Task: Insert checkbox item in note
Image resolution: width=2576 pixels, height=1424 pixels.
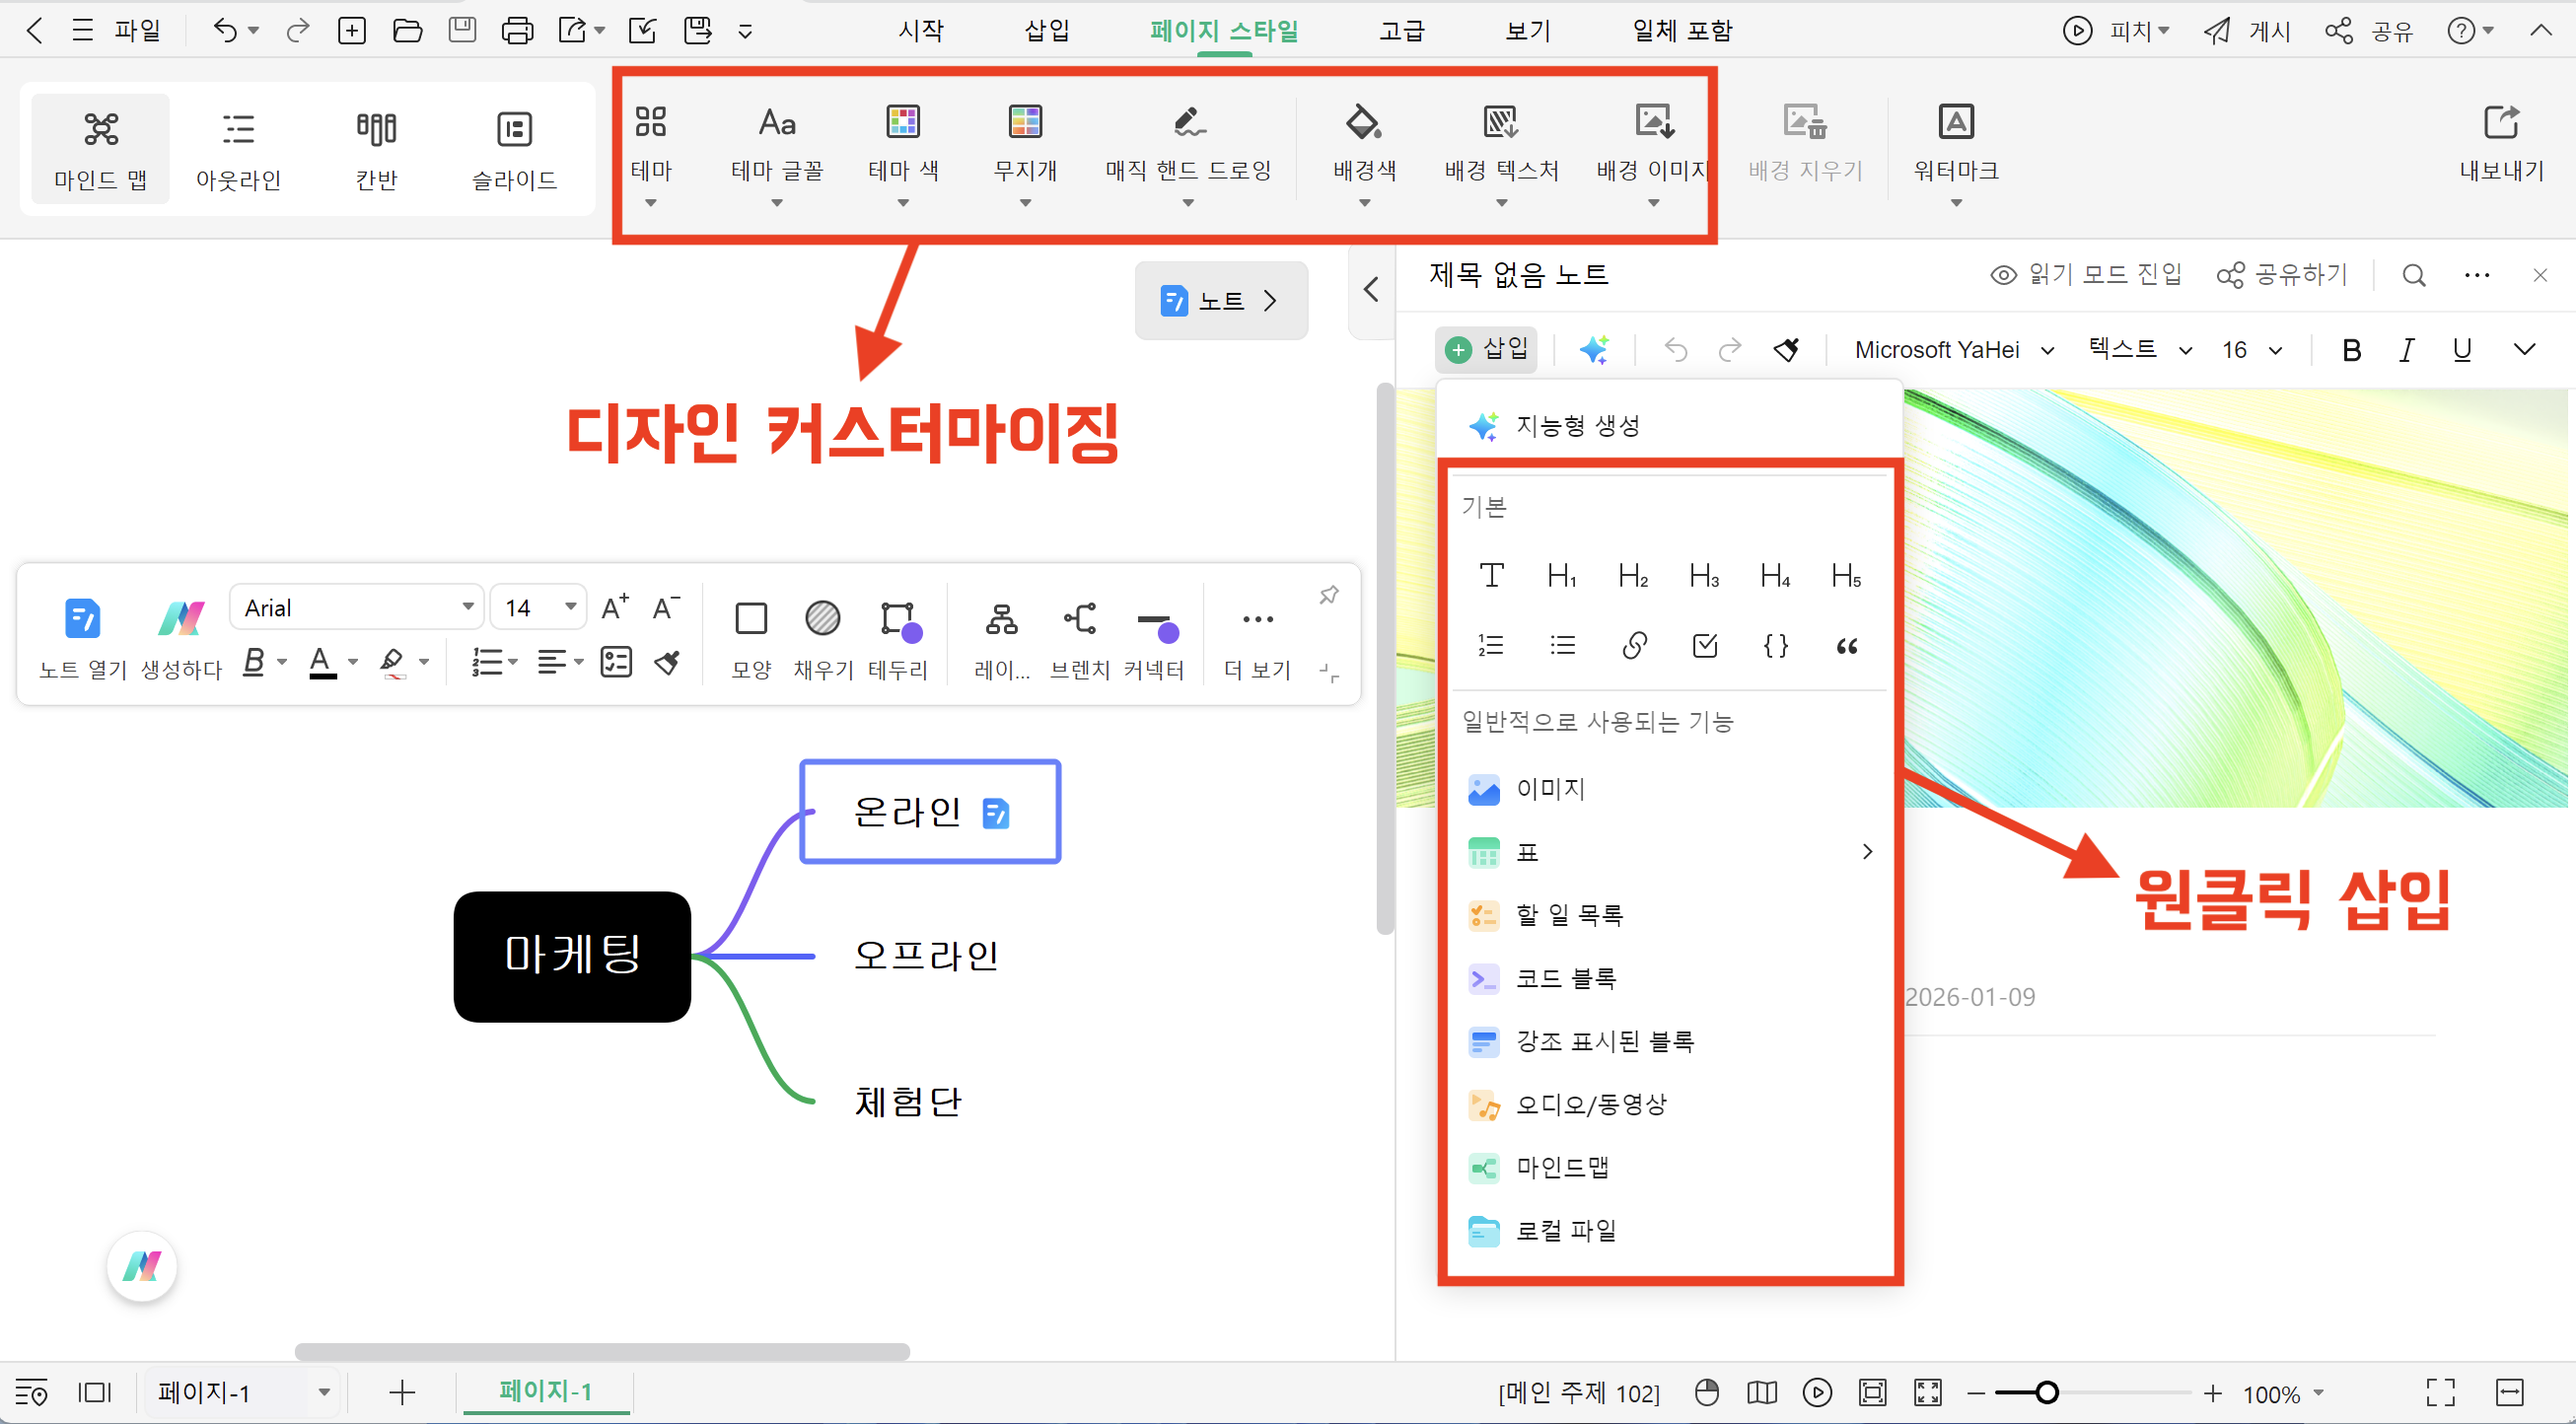Action: [1704, 646]
